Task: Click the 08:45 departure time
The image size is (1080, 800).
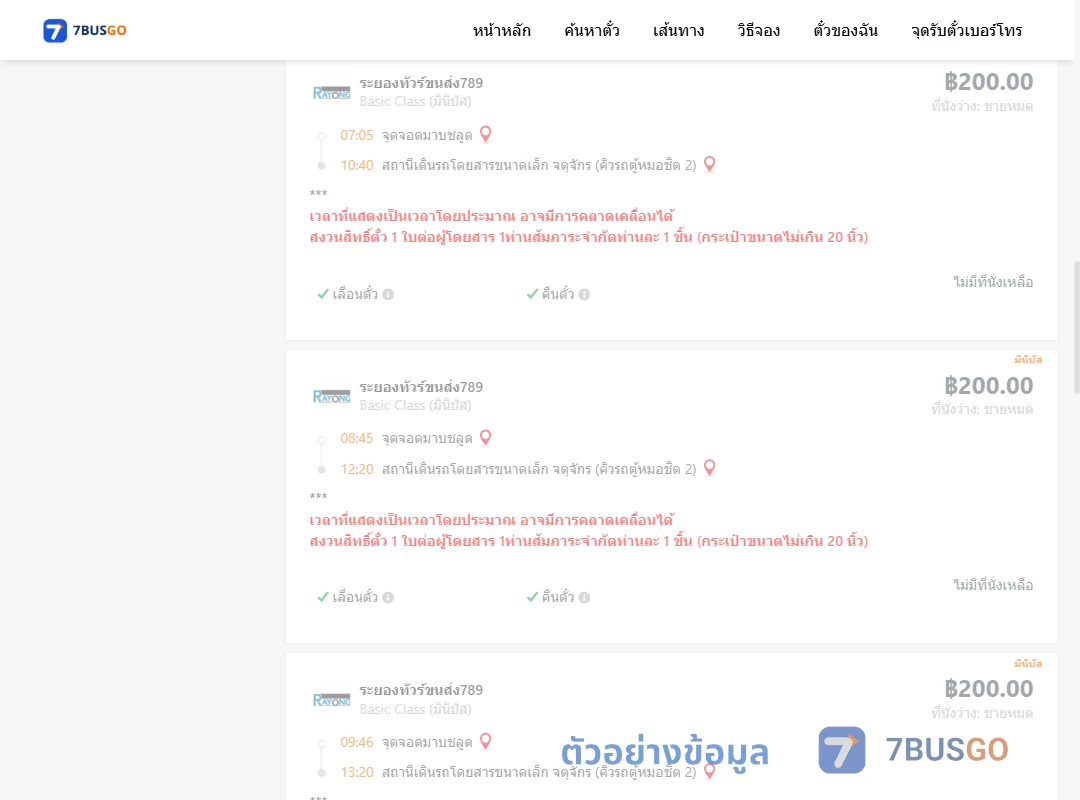Action: tap(357, 438)
